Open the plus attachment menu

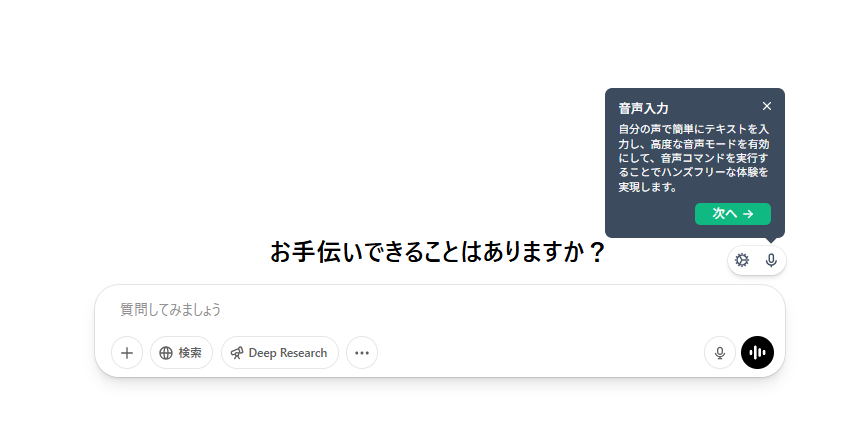[x=127, y=352]
